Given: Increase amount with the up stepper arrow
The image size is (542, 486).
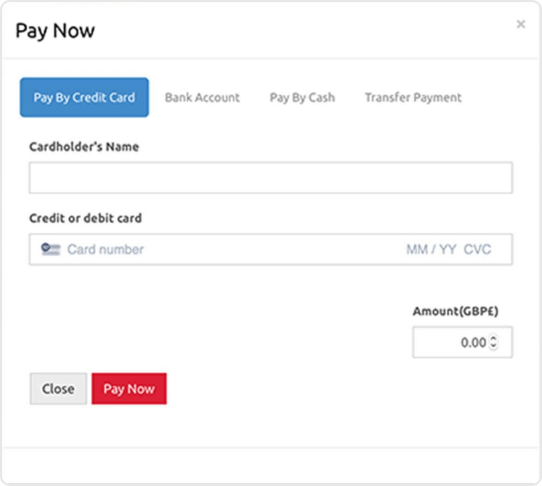Looking at the screenshot, I should point(494,338).
